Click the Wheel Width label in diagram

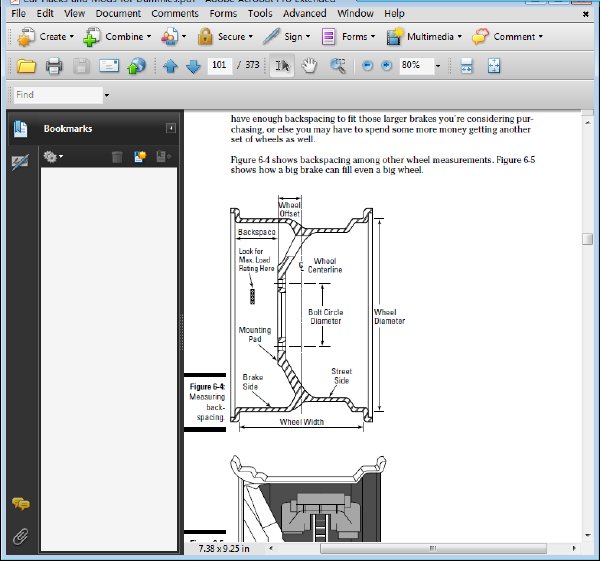(x=302, y=422)
